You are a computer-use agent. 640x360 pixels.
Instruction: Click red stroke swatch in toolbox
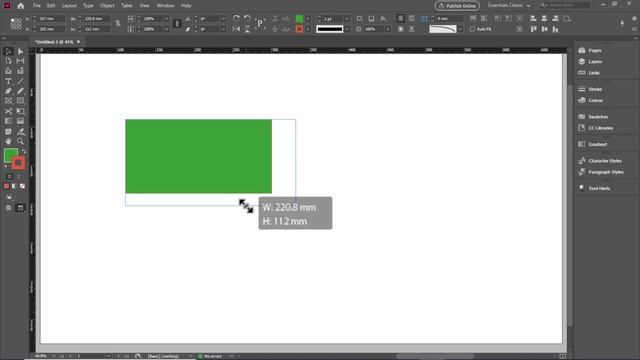coord(18,163)
